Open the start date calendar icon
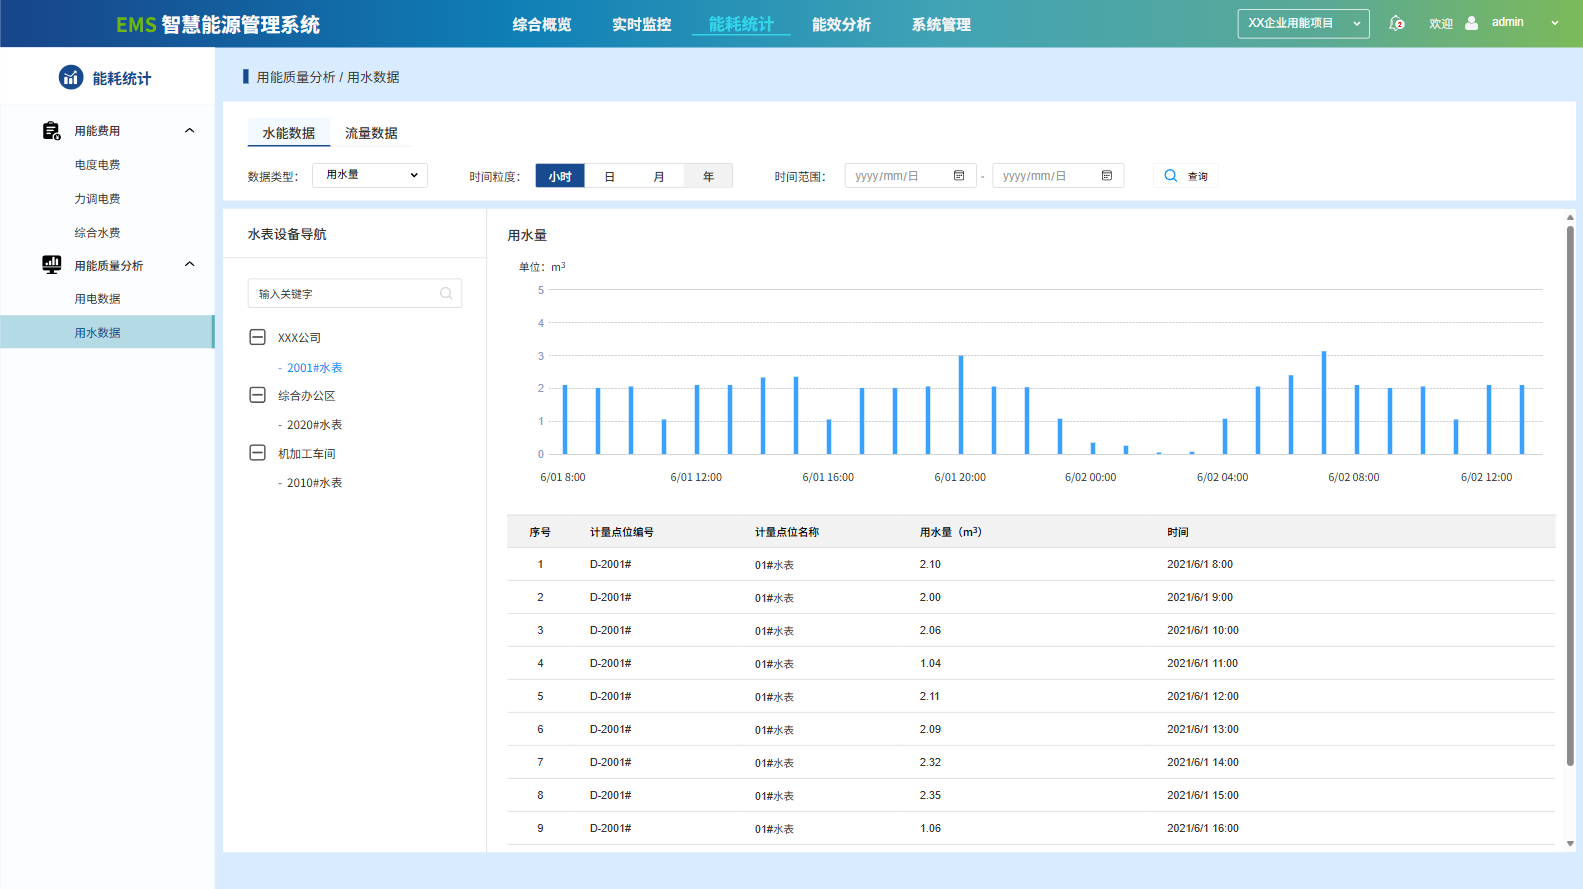The height and width of the screenshot is (889, 1583). 959,176
